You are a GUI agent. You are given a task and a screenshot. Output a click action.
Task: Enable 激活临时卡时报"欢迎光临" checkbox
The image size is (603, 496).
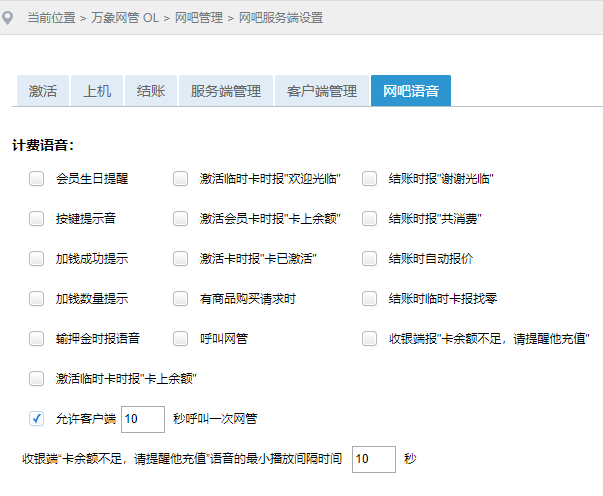(180, 178)
